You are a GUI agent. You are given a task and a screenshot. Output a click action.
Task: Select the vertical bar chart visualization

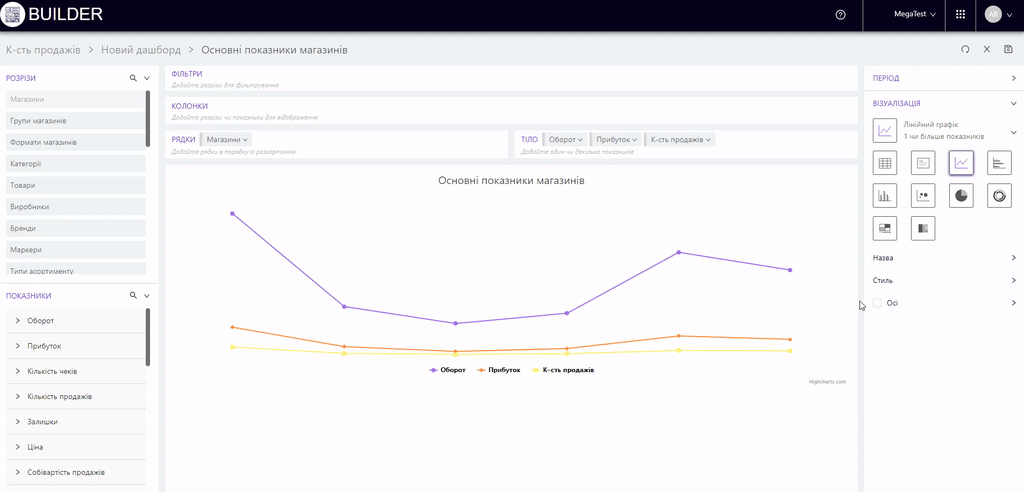coord(884,195)
